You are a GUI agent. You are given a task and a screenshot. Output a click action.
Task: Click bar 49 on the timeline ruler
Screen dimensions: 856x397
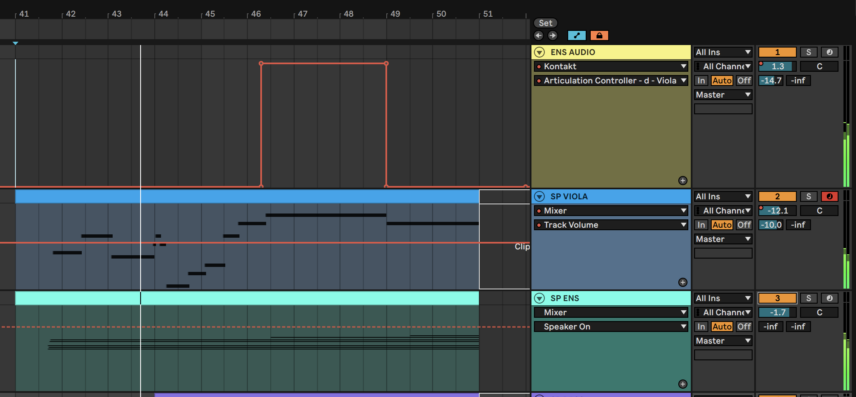pyautogui.click(x=395, y=14)
